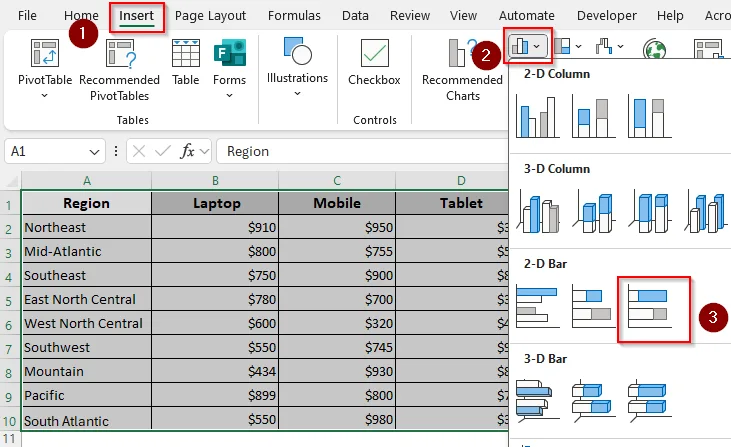
Task: Select column A header
Action: (x=87, y=181)
